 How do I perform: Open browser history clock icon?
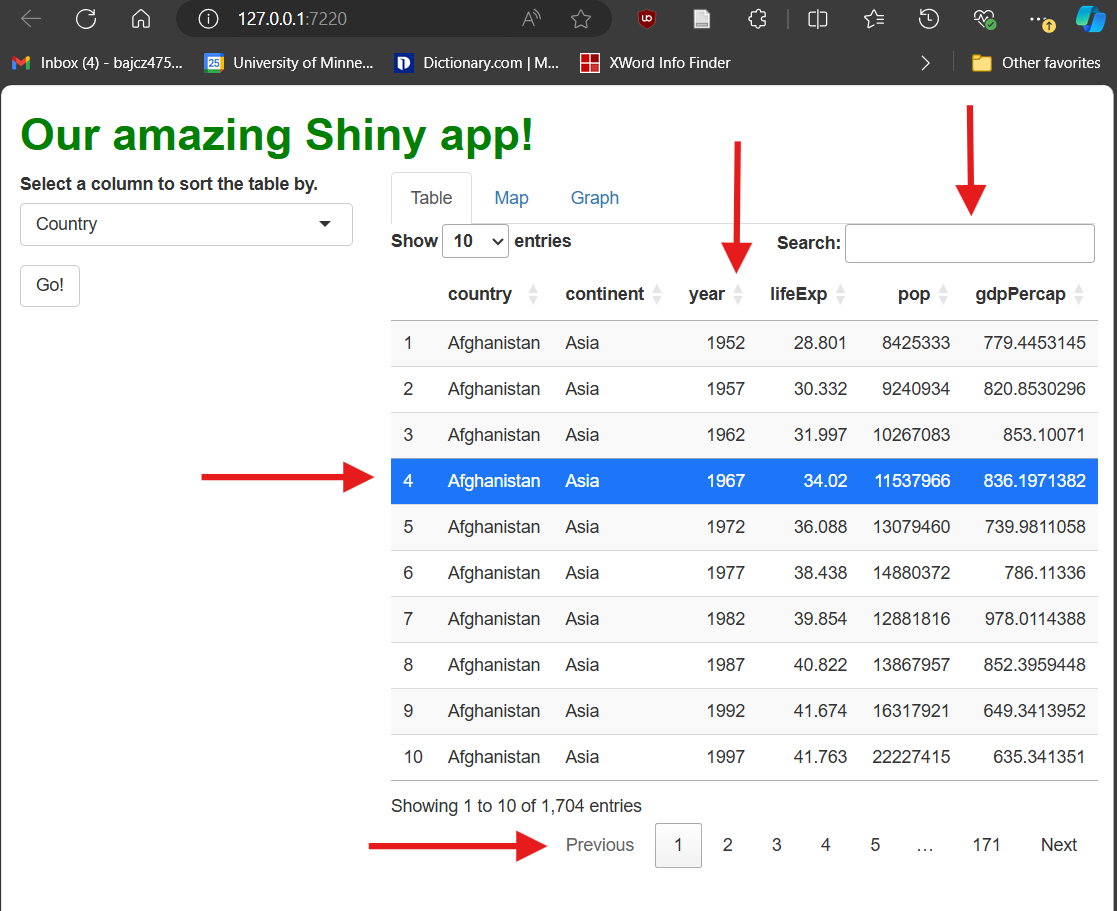coord(929,19)
